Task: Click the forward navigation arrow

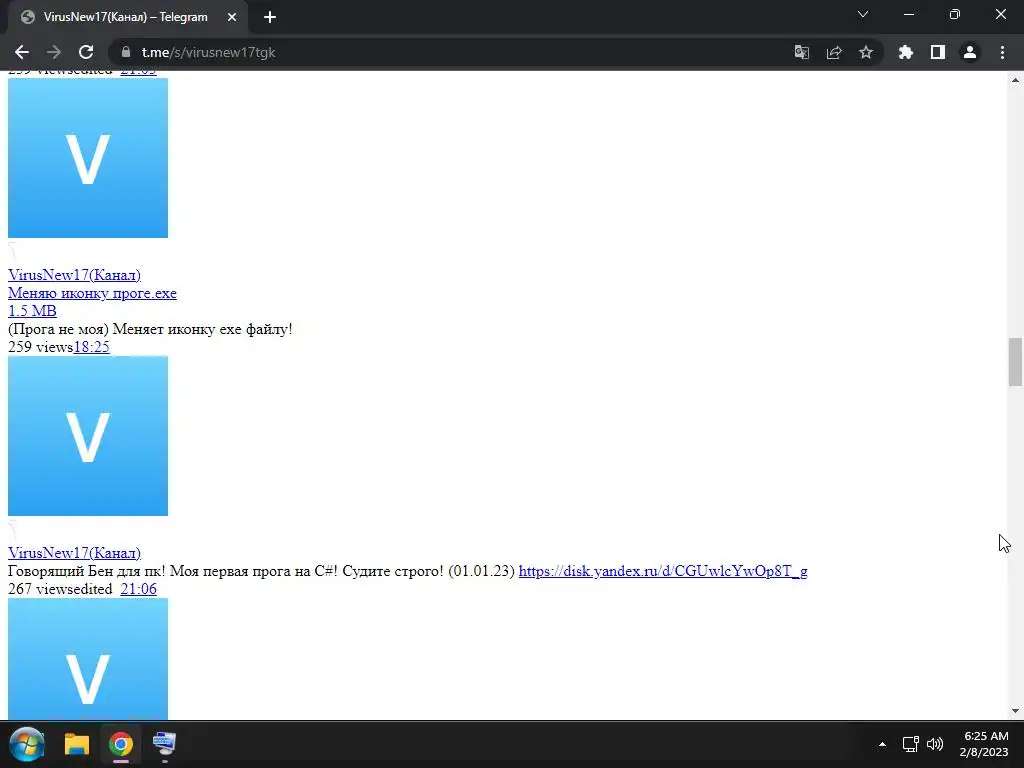Action: [54, 52]
